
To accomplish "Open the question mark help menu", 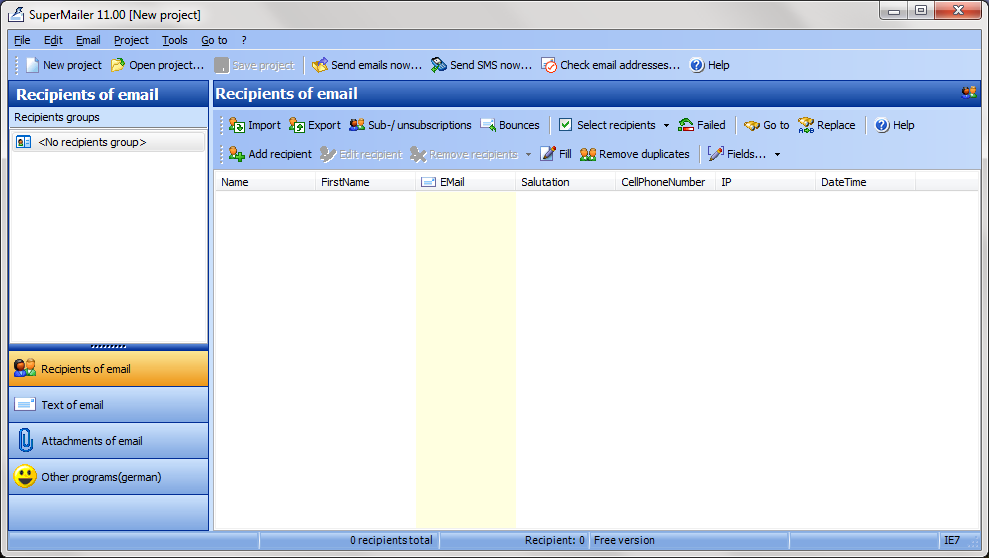I will [x=244, y=40].
